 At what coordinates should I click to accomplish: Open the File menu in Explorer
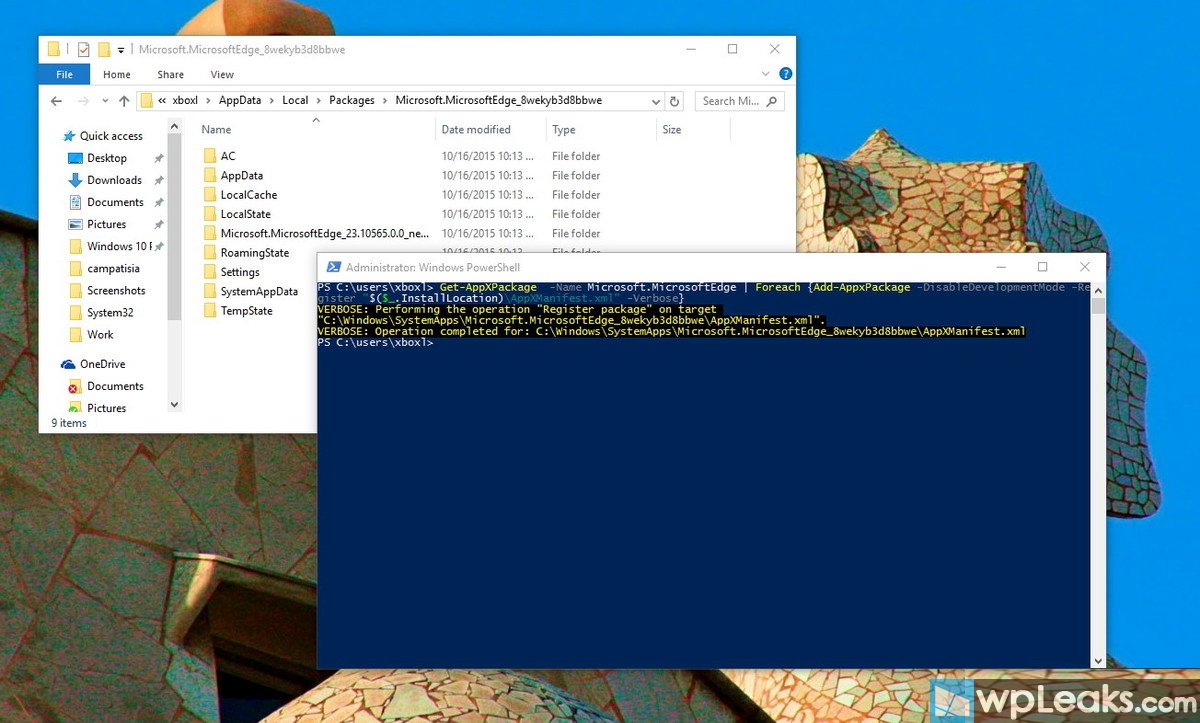[64, 74]
